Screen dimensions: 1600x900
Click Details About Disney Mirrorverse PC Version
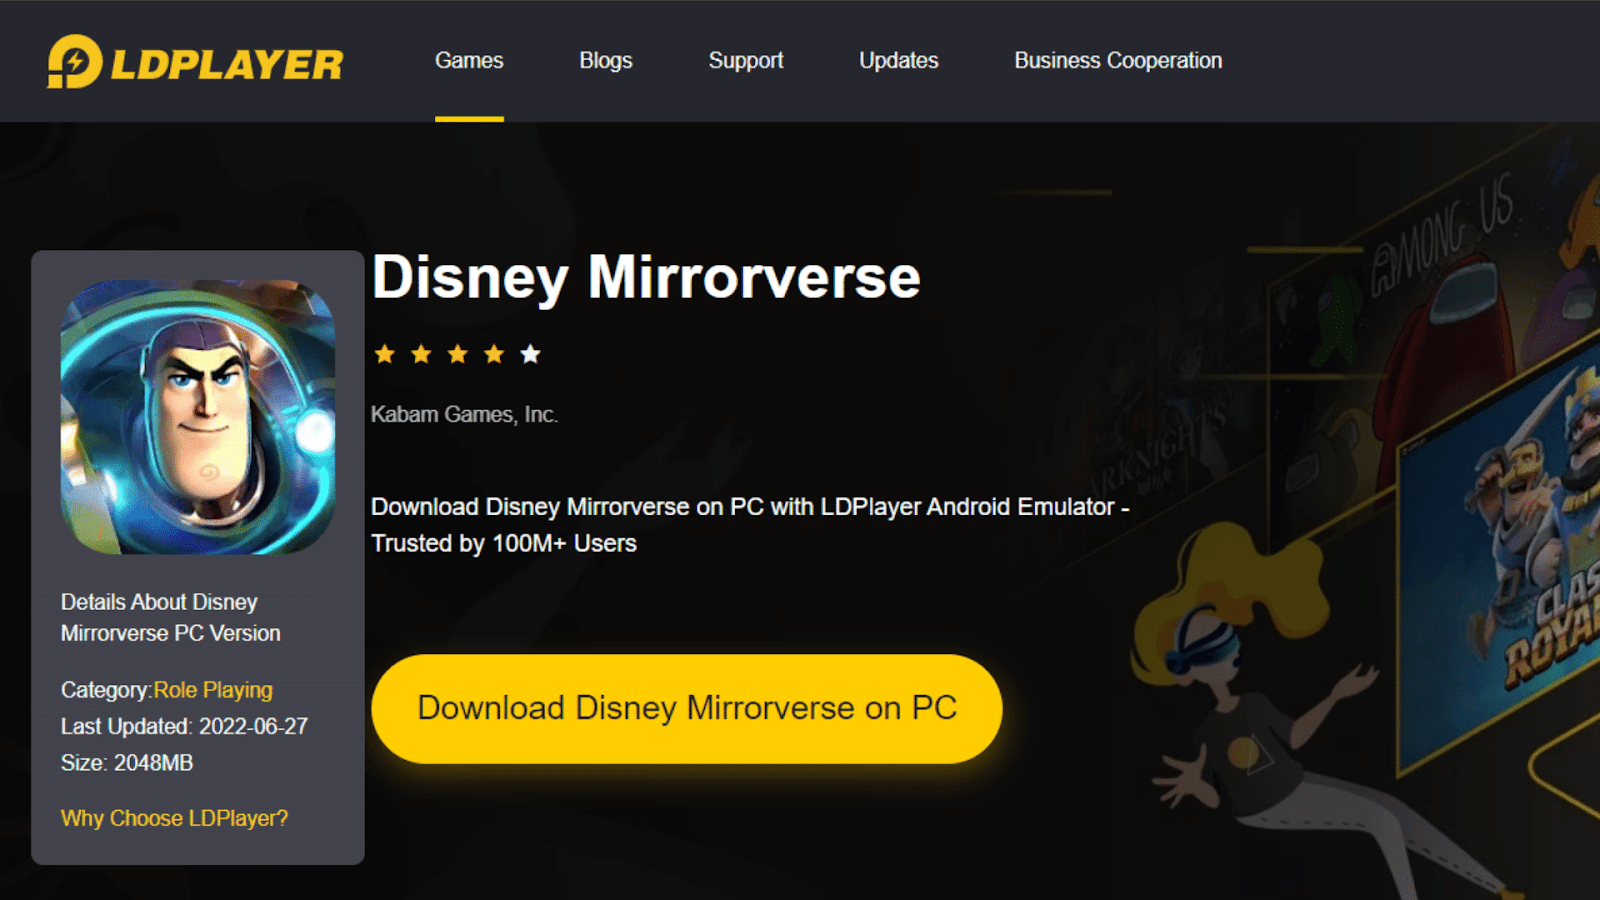[x=171, y=617]
